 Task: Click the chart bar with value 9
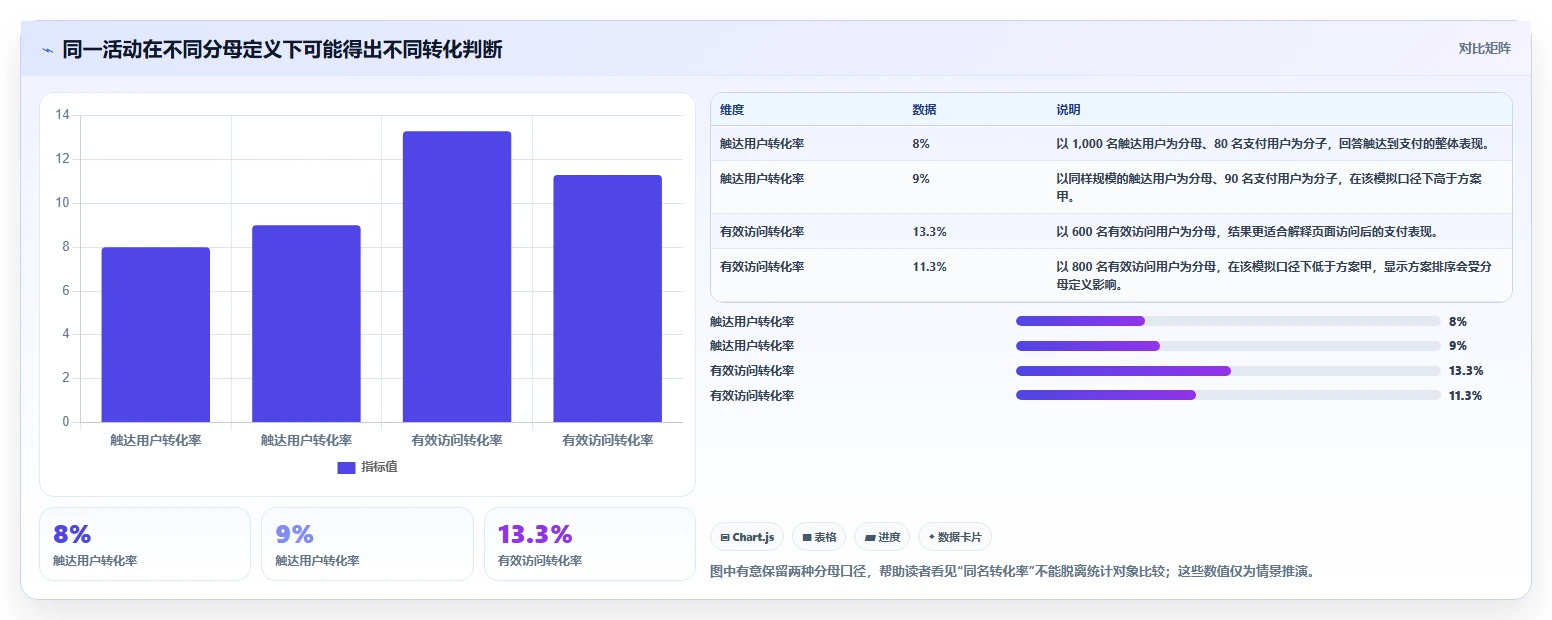tap(306, 324)
